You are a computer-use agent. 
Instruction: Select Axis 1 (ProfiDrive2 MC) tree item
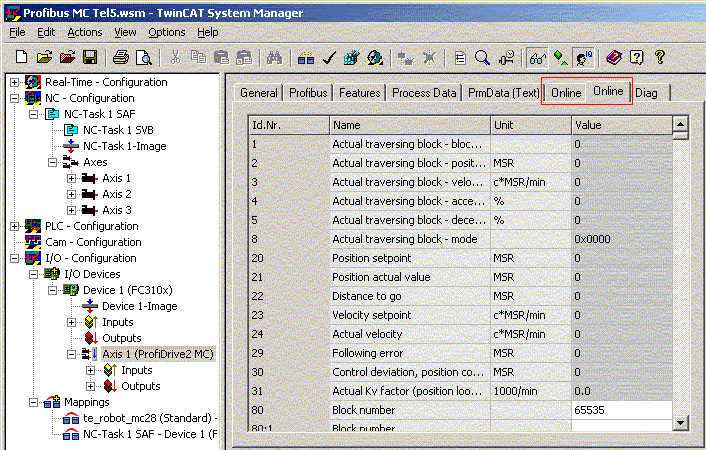click(x=158, y=354)
